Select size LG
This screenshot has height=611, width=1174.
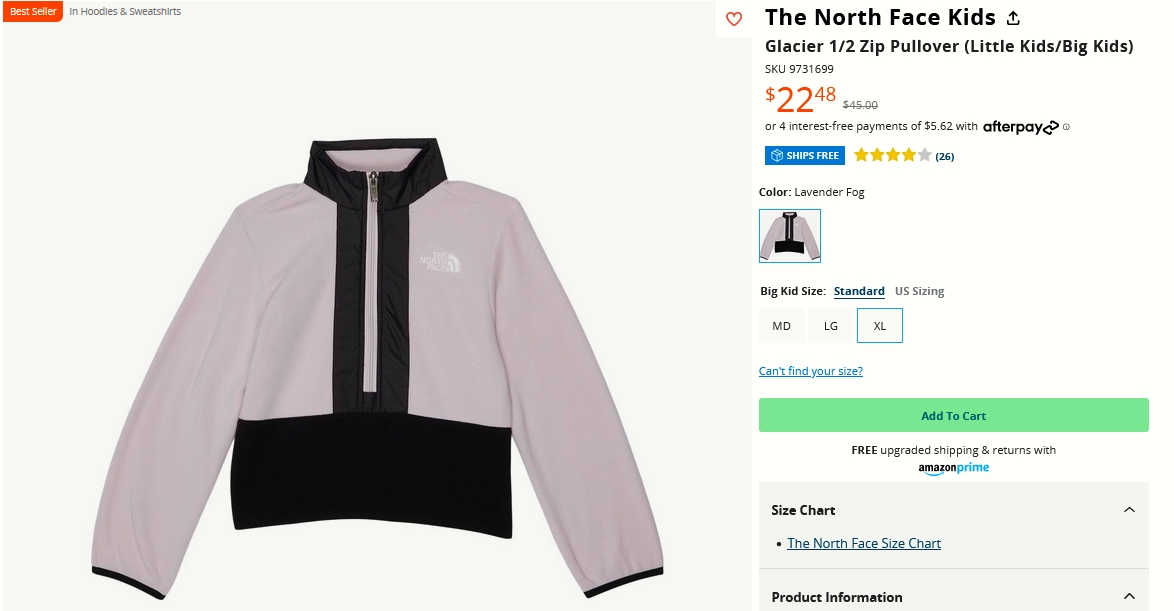point(831,326)
